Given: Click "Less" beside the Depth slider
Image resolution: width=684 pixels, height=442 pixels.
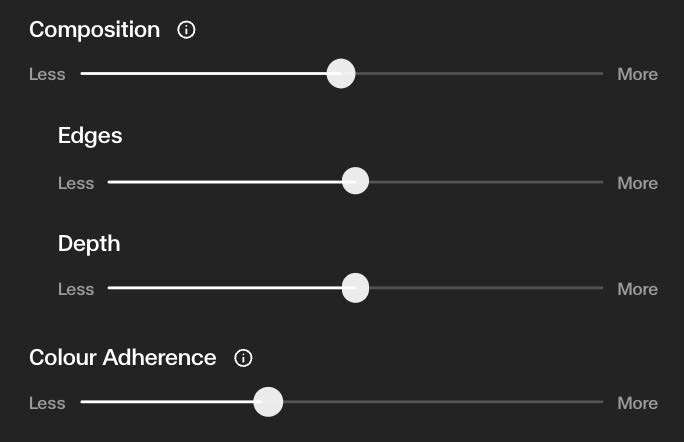Looking at the screenshot, I should [x=76, y=289].
